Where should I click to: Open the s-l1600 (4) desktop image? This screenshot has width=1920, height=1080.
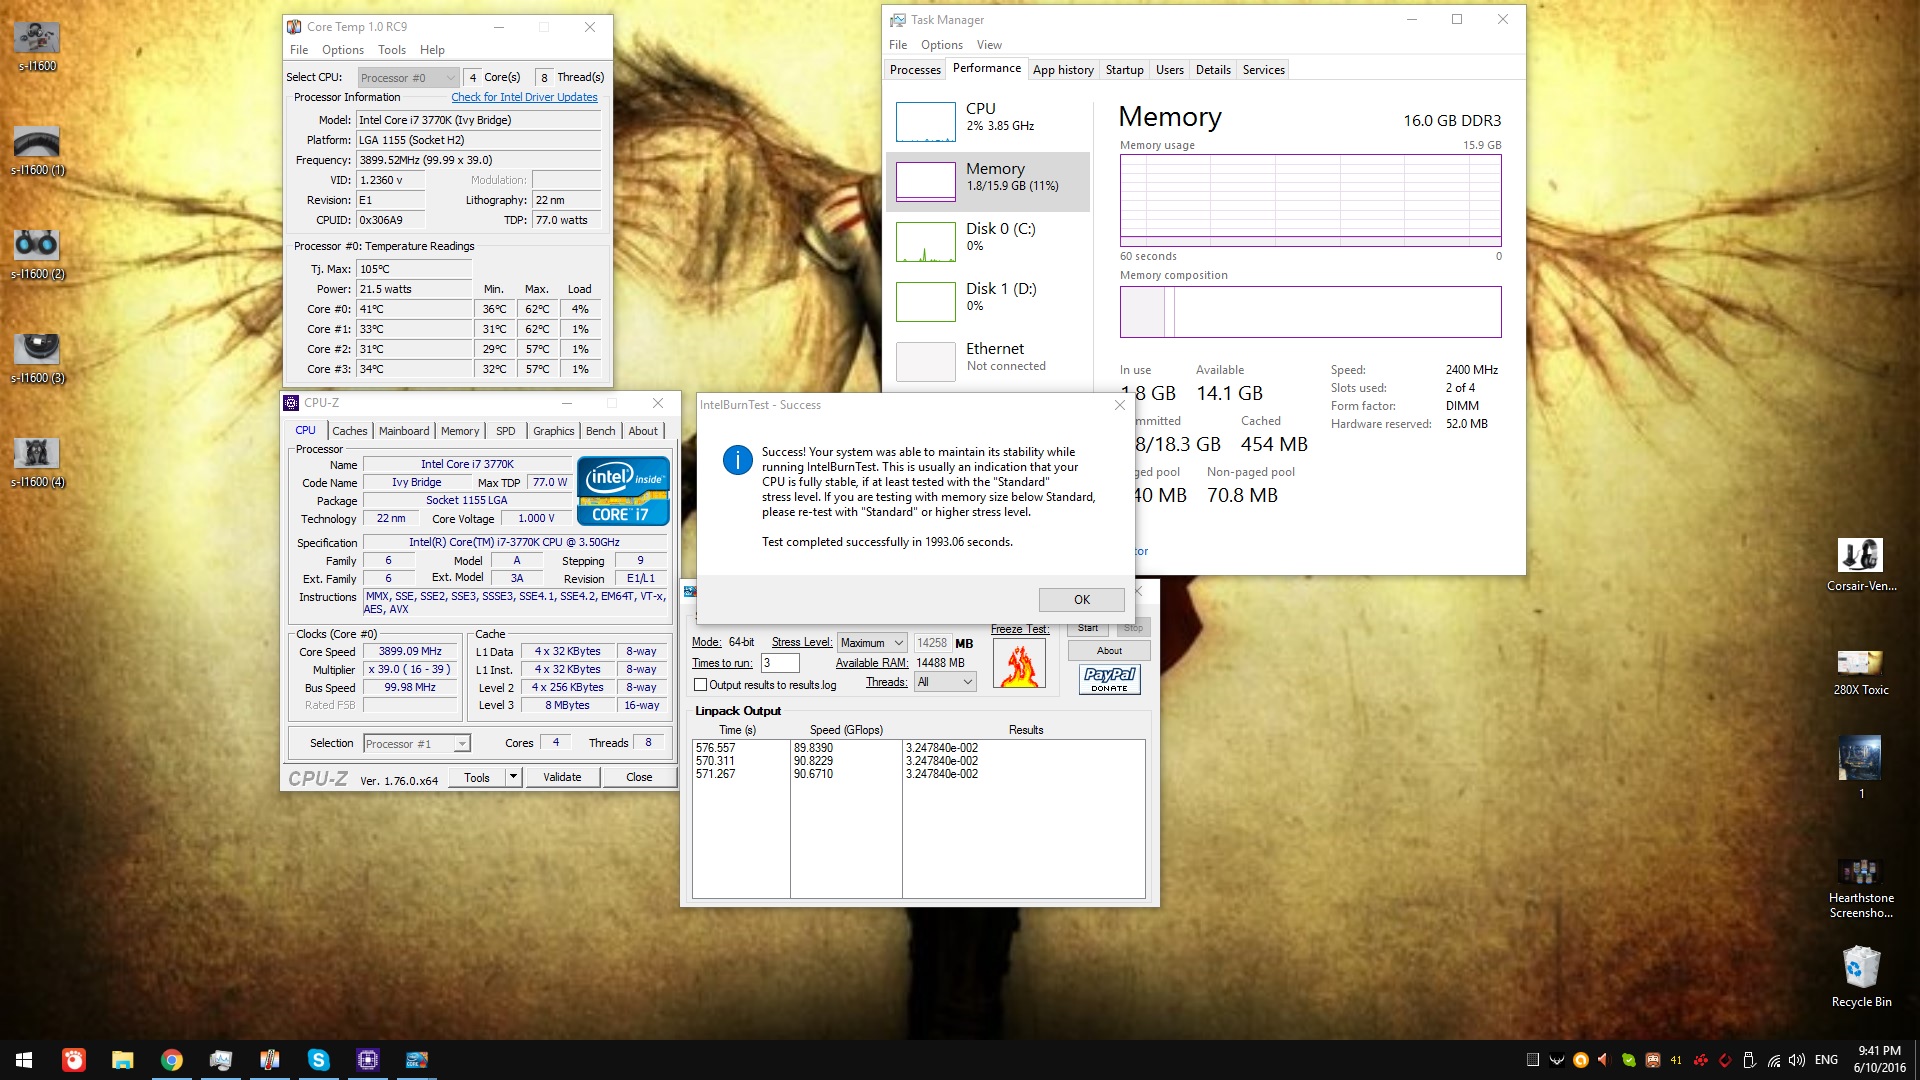[37, 462]
